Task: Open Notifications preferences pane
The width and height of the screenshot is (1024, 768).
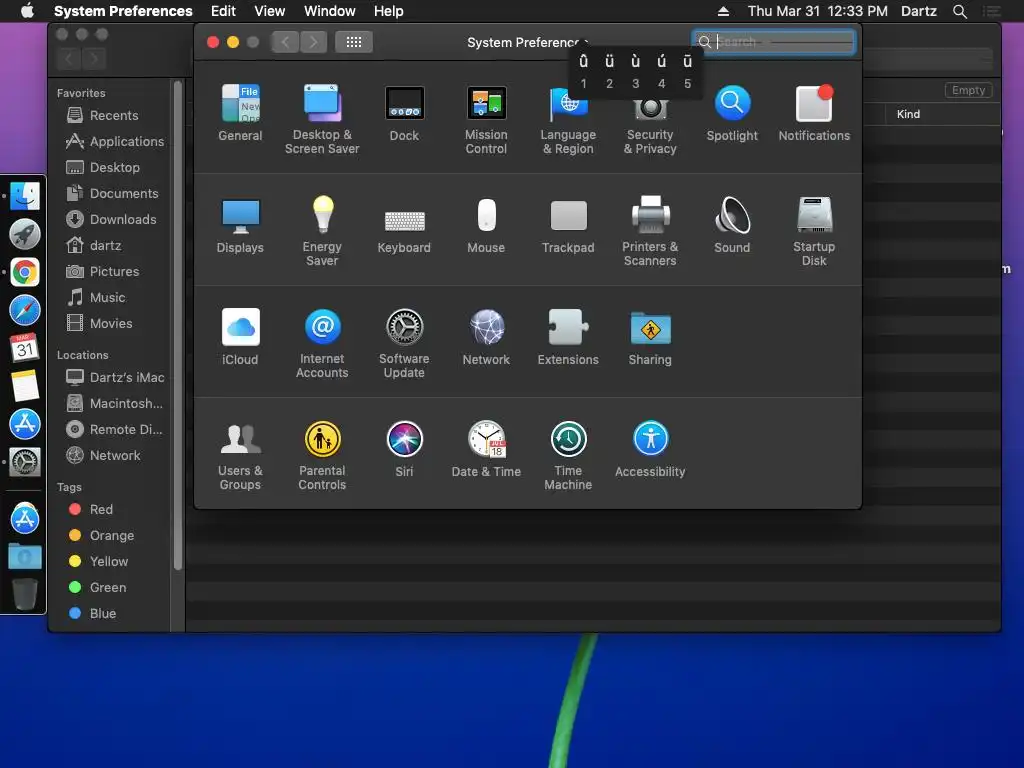Action: (814, 113)
